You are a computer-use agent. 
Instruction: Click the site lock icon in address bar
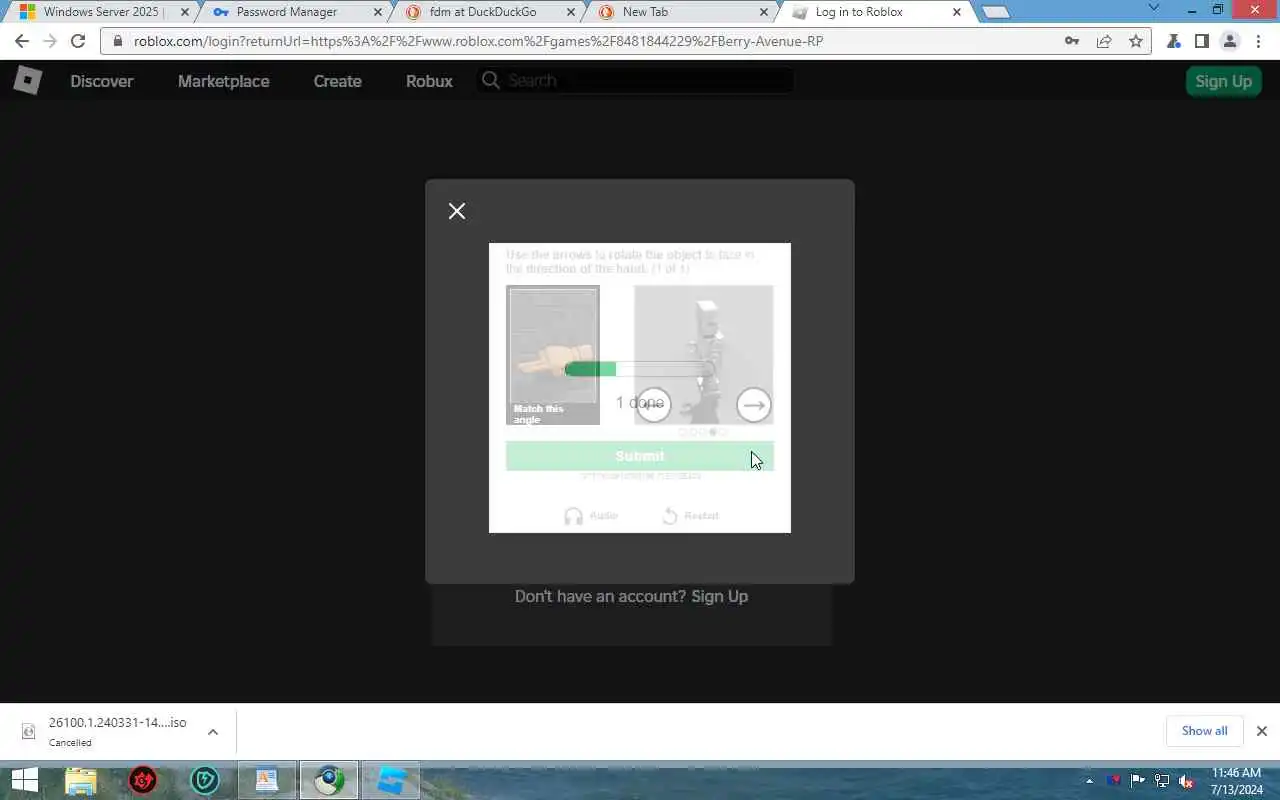(x=118, y=41)
